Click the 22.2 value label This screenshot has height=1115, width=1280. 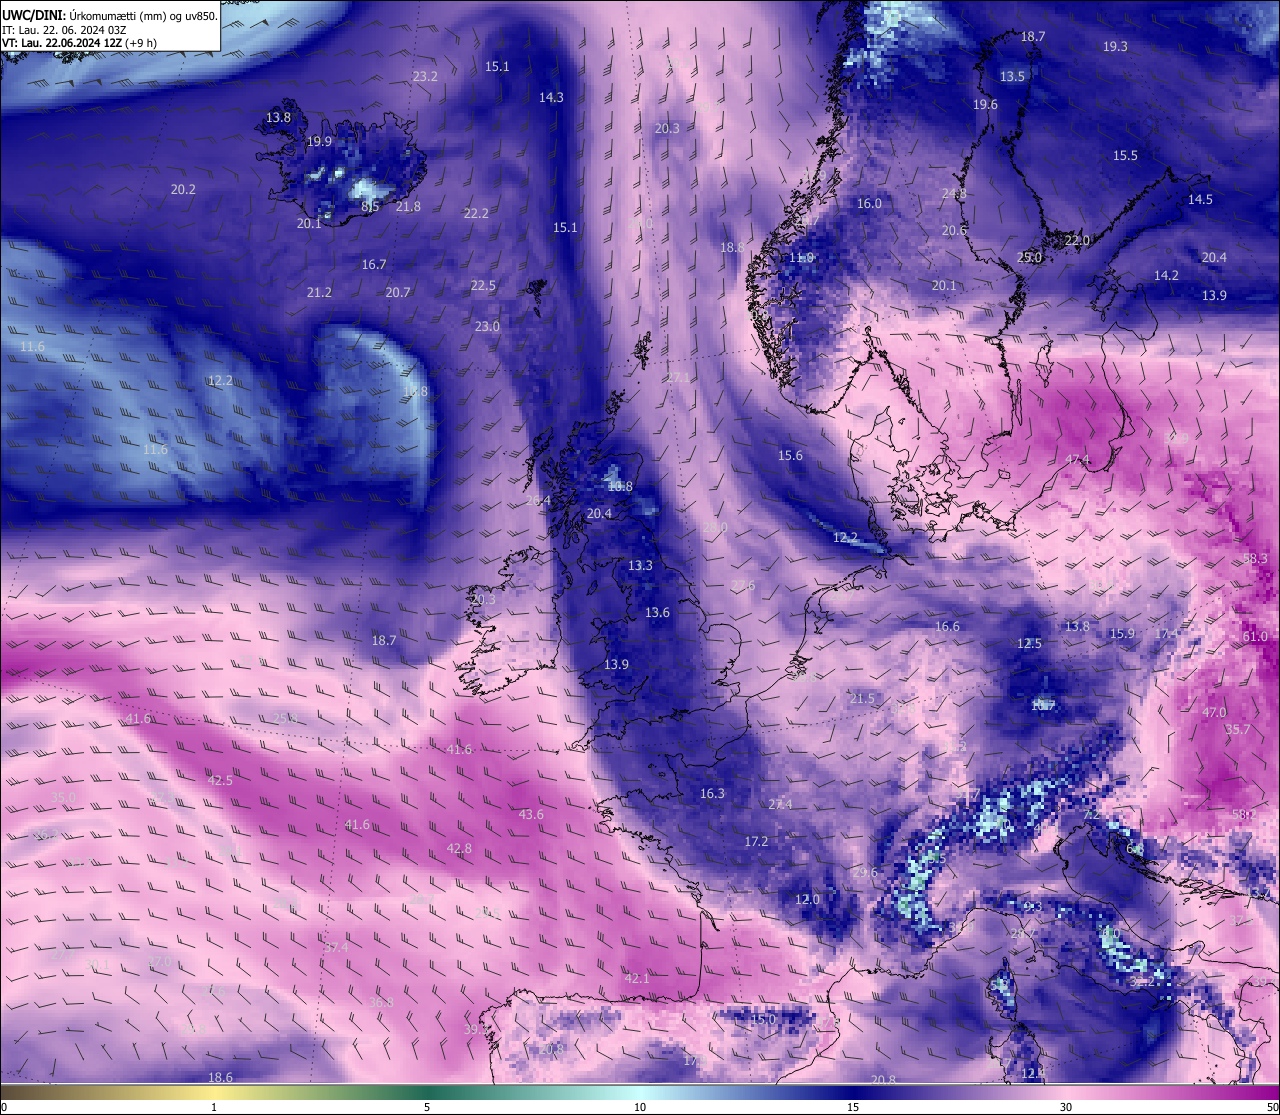click(x=476, y=214)
